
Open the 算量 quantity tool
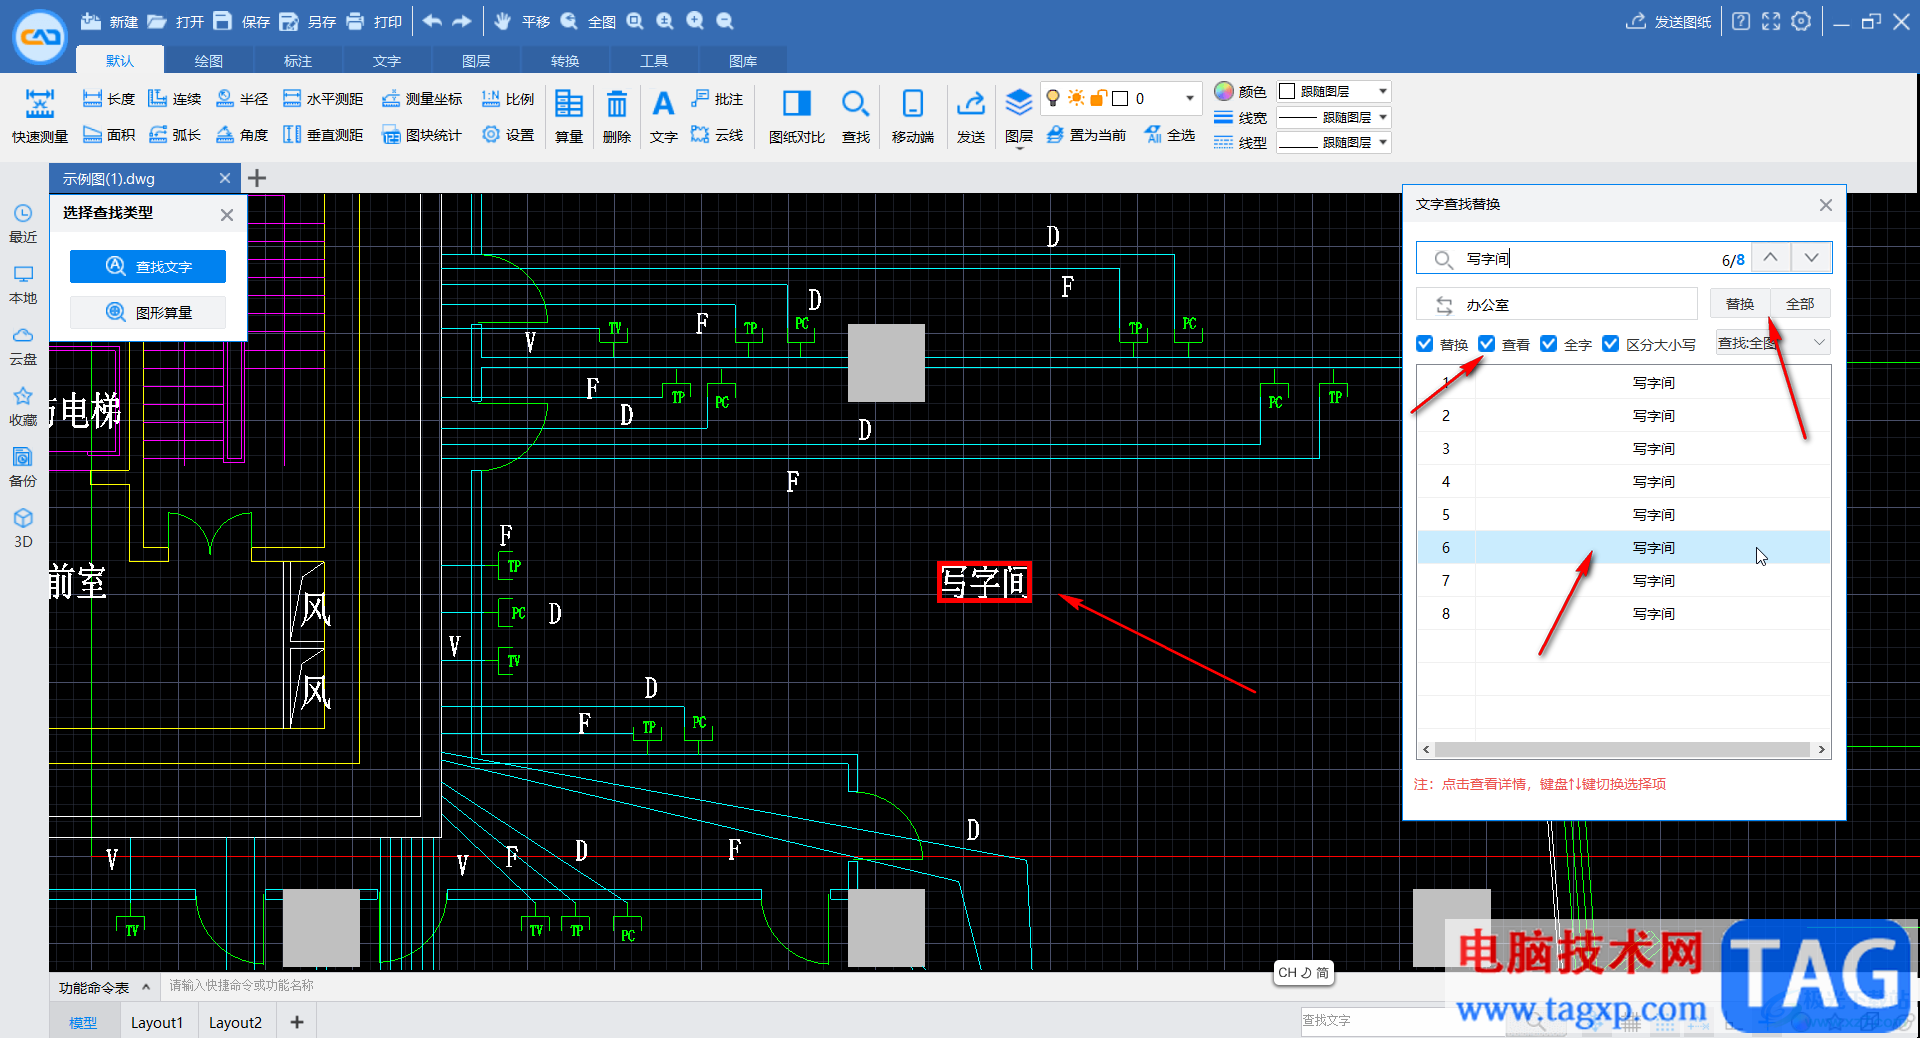(569, 116)
